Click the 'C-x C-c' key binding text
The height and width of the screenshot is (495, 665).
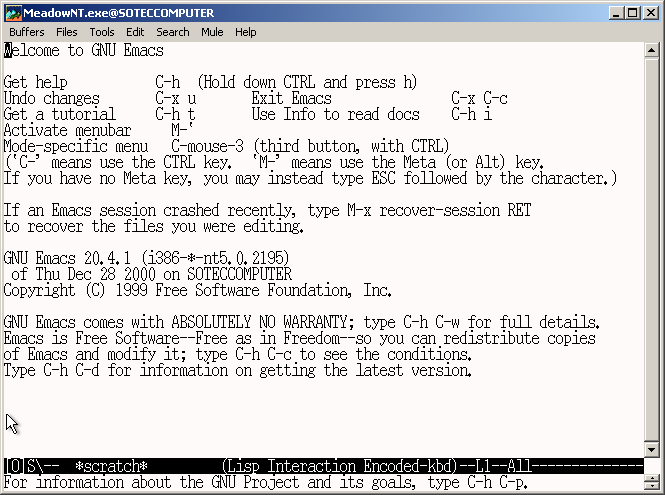[x=479, y=98]
